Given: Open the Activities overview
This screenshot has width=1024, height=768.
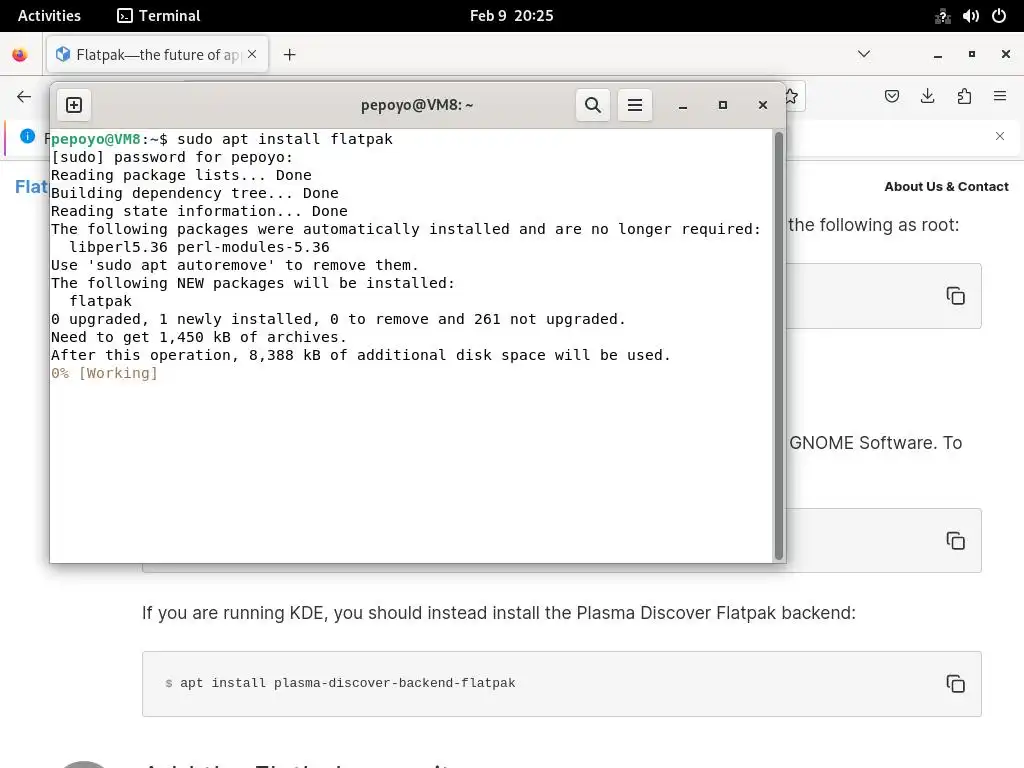Looking at the screenshot, I should tap(49, 16).
